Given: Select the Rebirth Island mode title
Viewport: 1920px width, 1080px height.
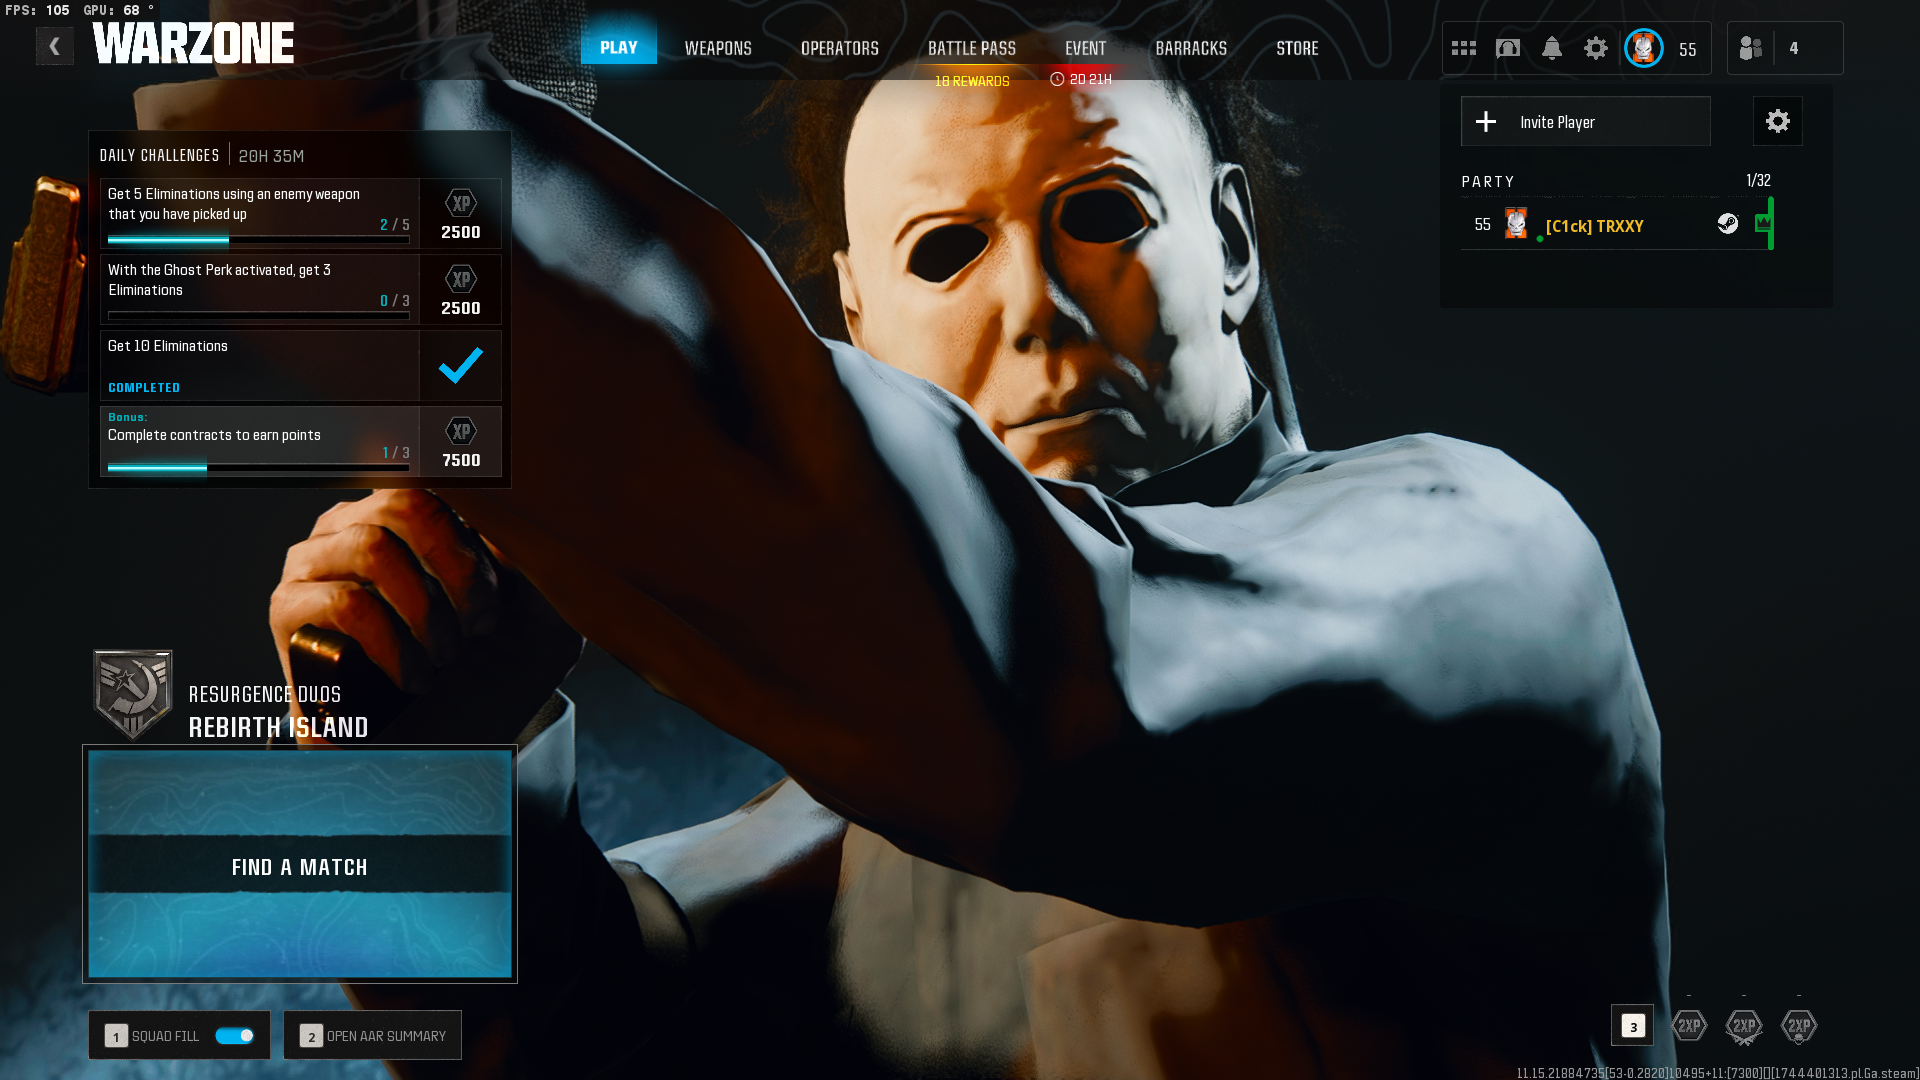Looking at the screenshot, I should [279, 728].
